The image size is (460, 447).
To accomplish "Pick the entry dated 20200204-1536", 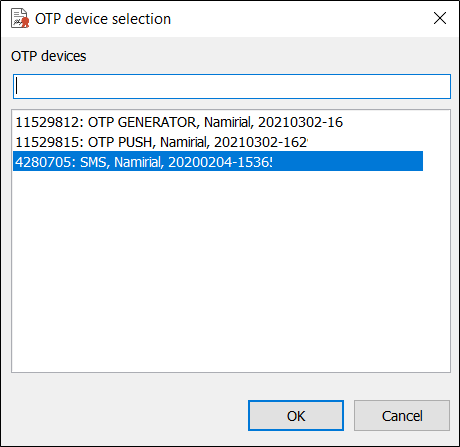I will pyautogui.click(x=218, y=161).
